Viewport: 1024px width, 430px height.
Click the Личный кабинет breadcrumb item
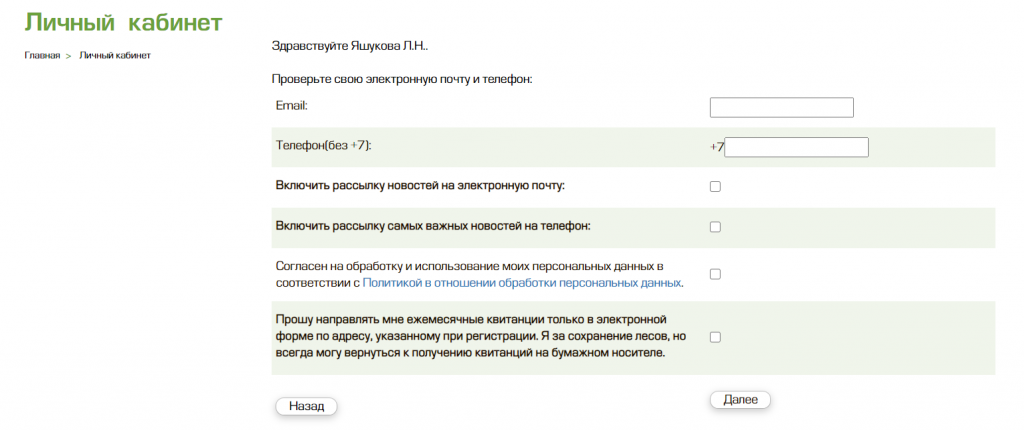point(115,55)
